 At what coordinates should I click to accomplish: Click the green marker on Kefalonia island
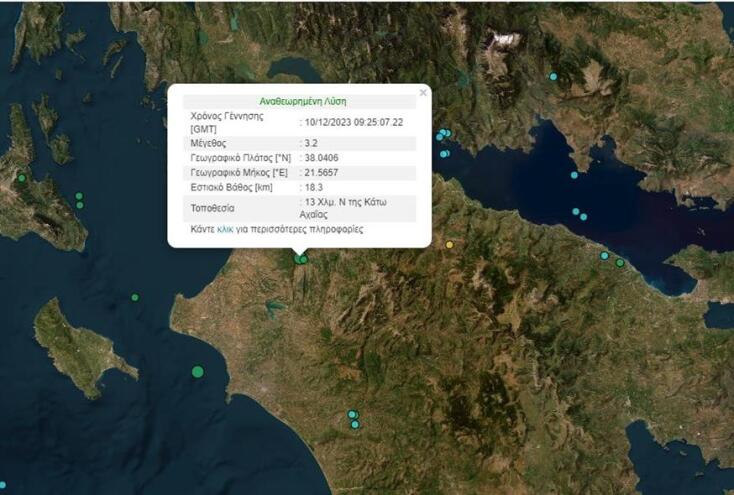tap(21, 178)
